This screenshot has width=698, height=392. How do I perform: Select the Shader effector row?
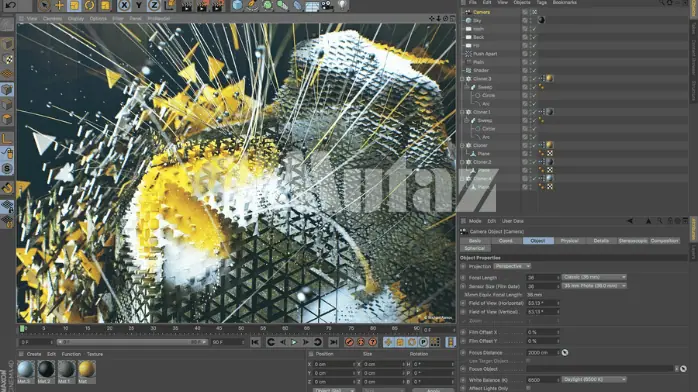[481, 70]
